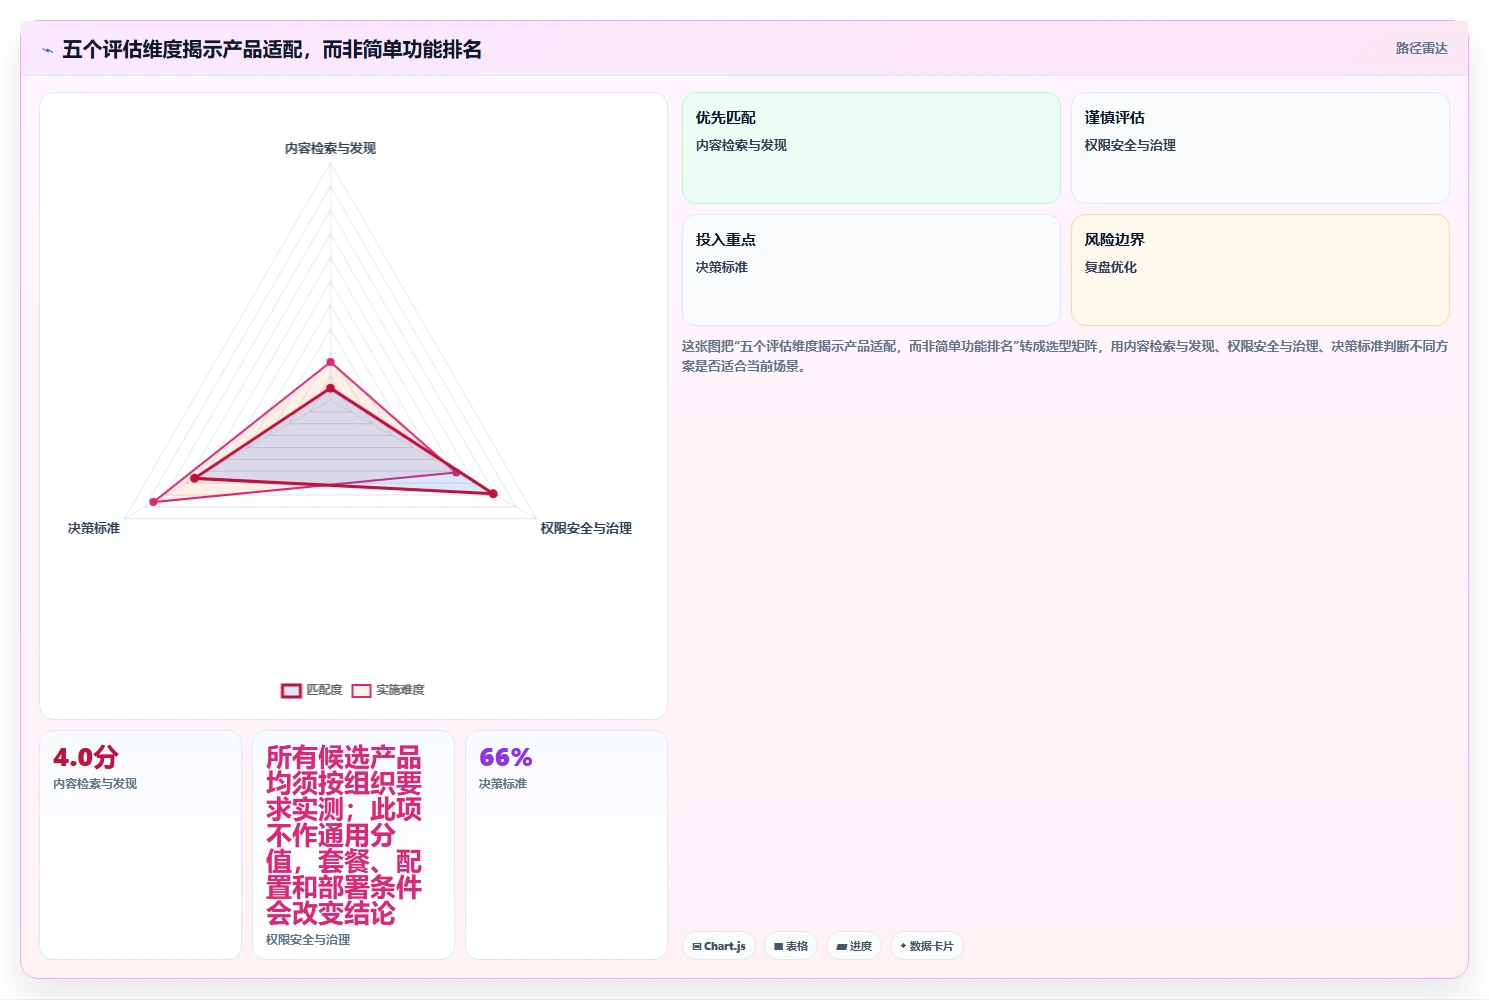The image size is (1489, 1000).
Task: Click the small icon before the page title
Action: pos(47,50)
